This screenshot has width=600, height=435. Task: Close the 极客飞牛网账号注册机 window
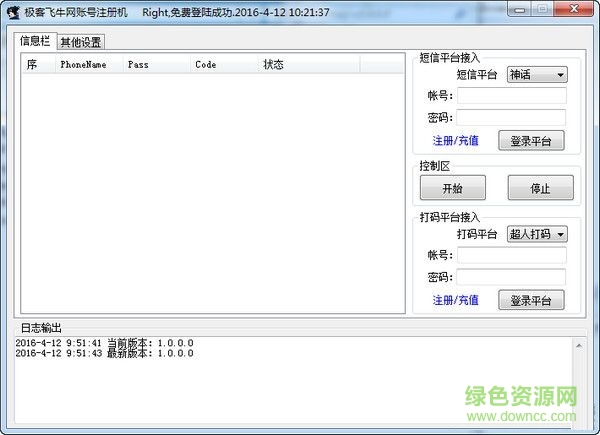574,9
